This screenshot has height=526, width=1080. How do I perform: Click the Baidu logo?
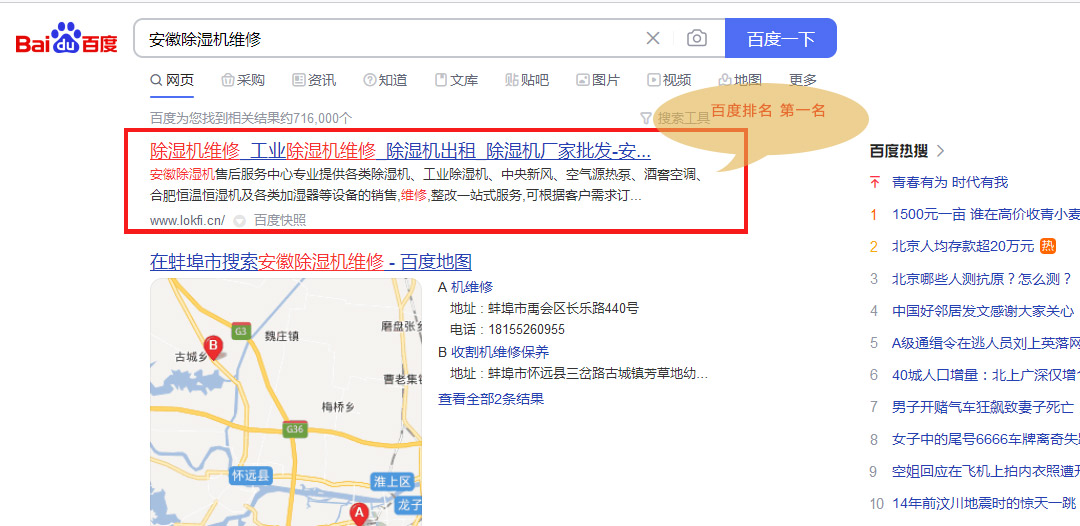66,38
